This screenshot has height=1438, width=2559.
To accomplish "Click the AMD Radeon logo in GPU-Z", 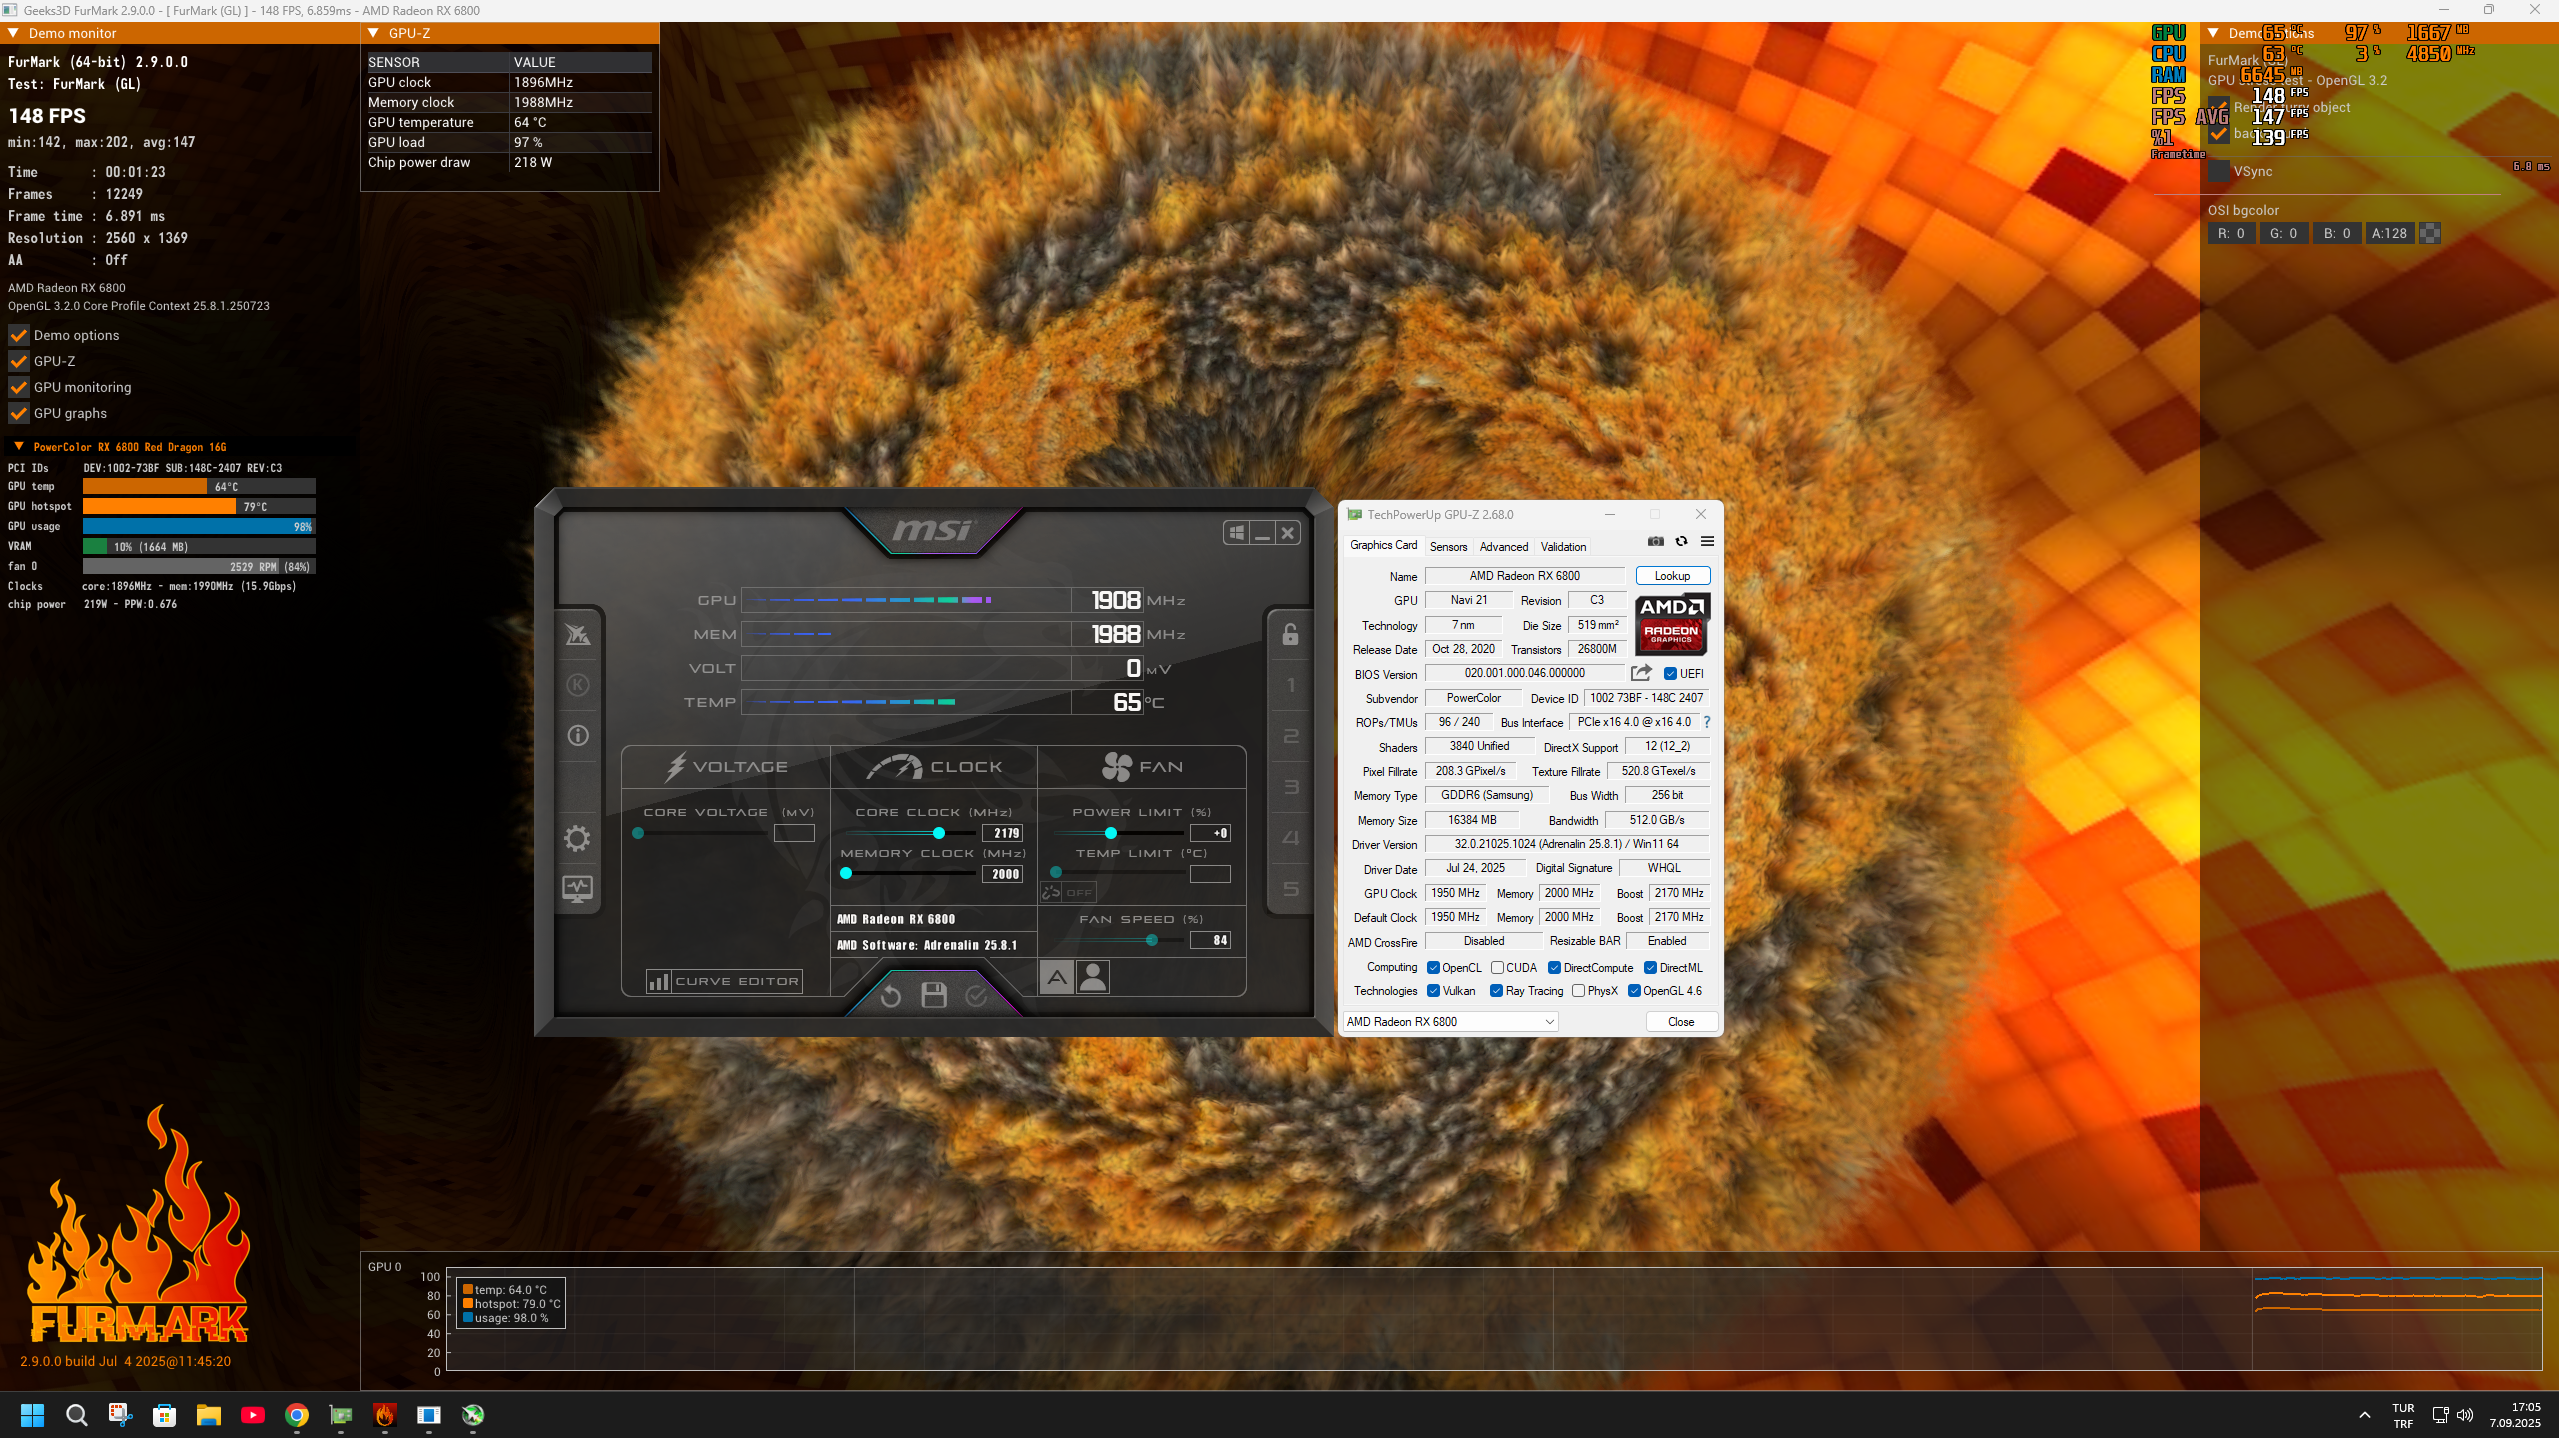I will pyautogui.click(x=1671, y=624).
